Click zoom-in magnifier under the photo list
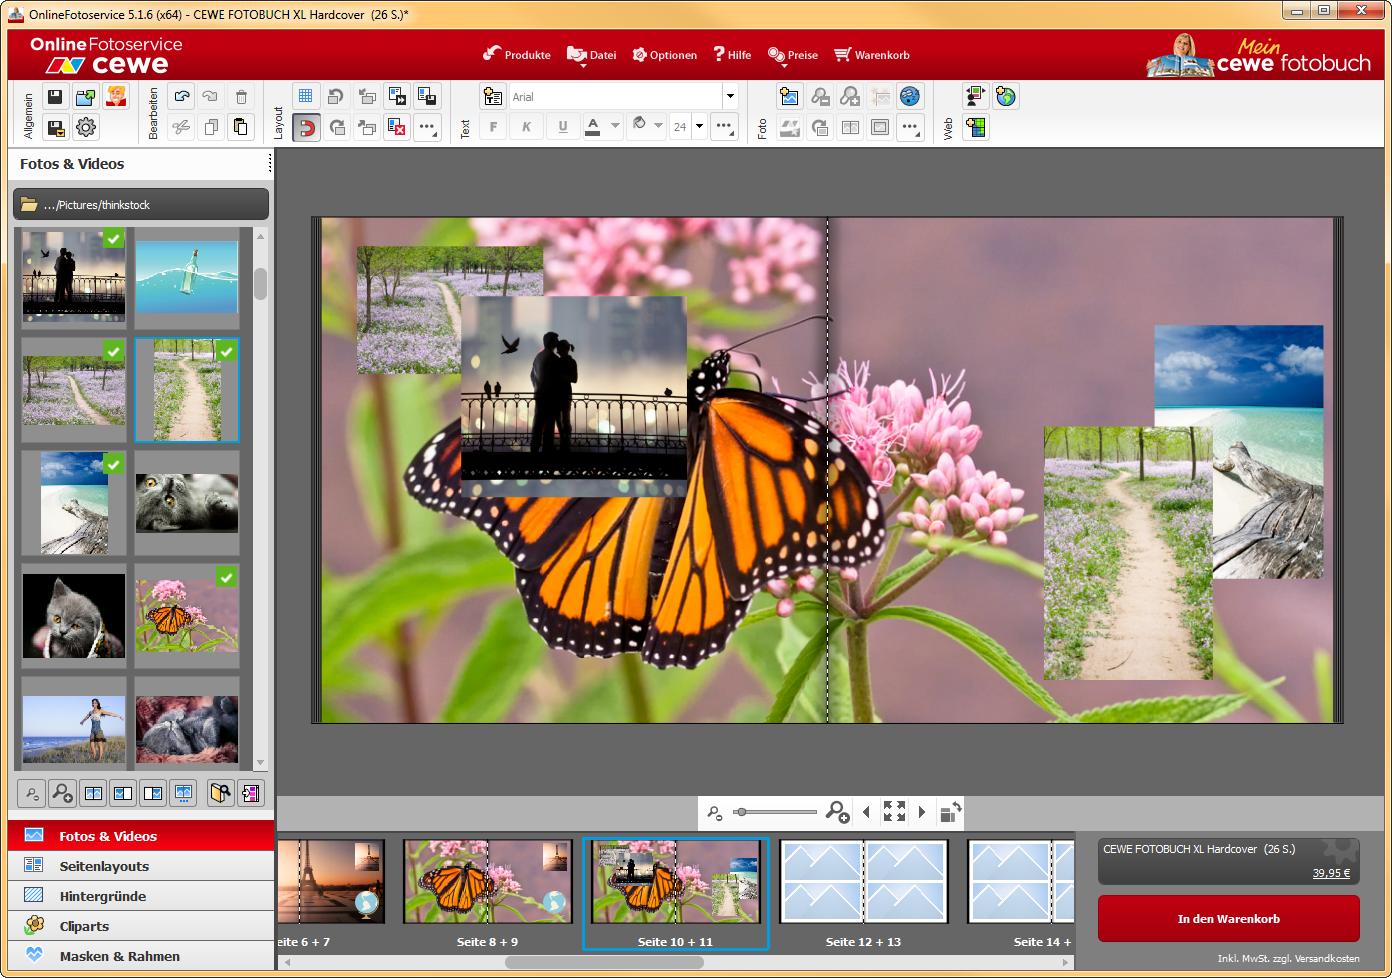This screenshot has height=978, width=1392. point(62,793)
